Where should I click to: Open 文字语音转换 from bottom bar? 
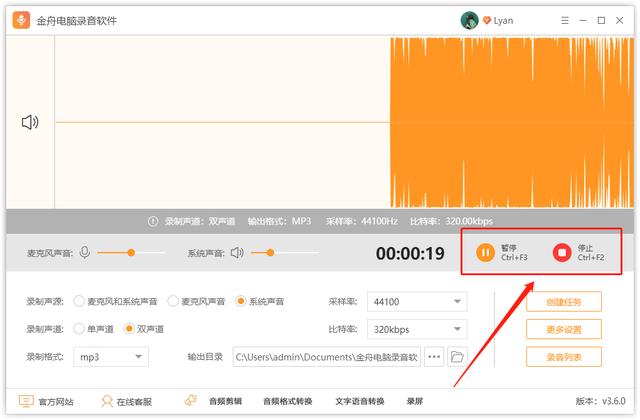pyautogui.click(x=360, y=401)
